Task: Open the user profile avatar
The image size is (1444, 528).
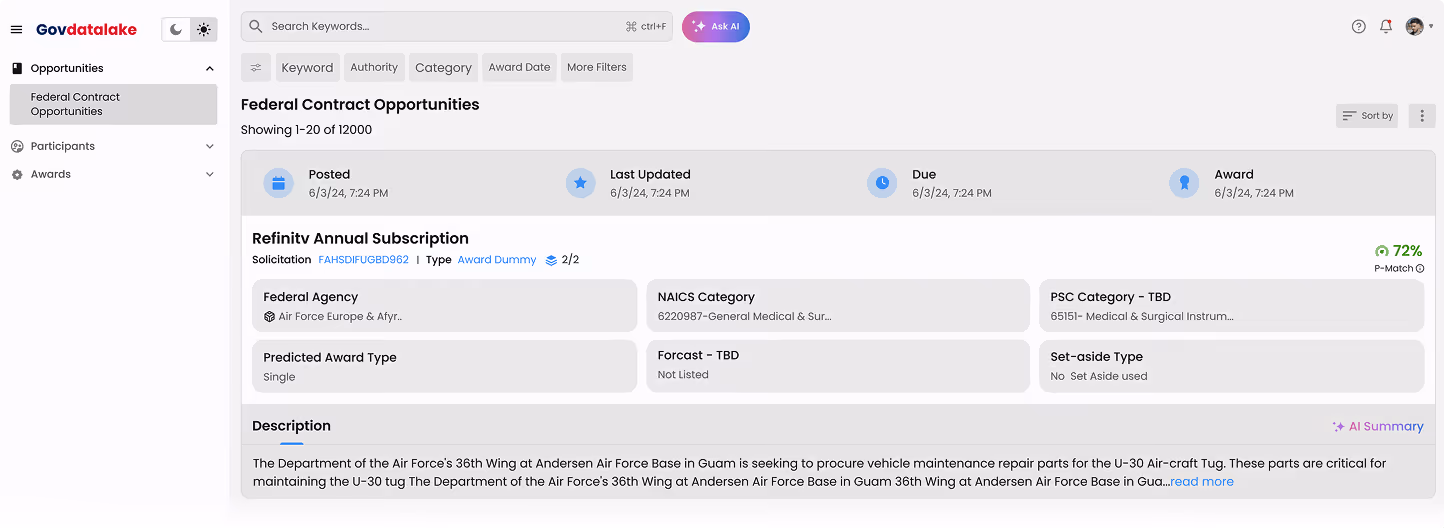Action: click(x=1414, y=27)
